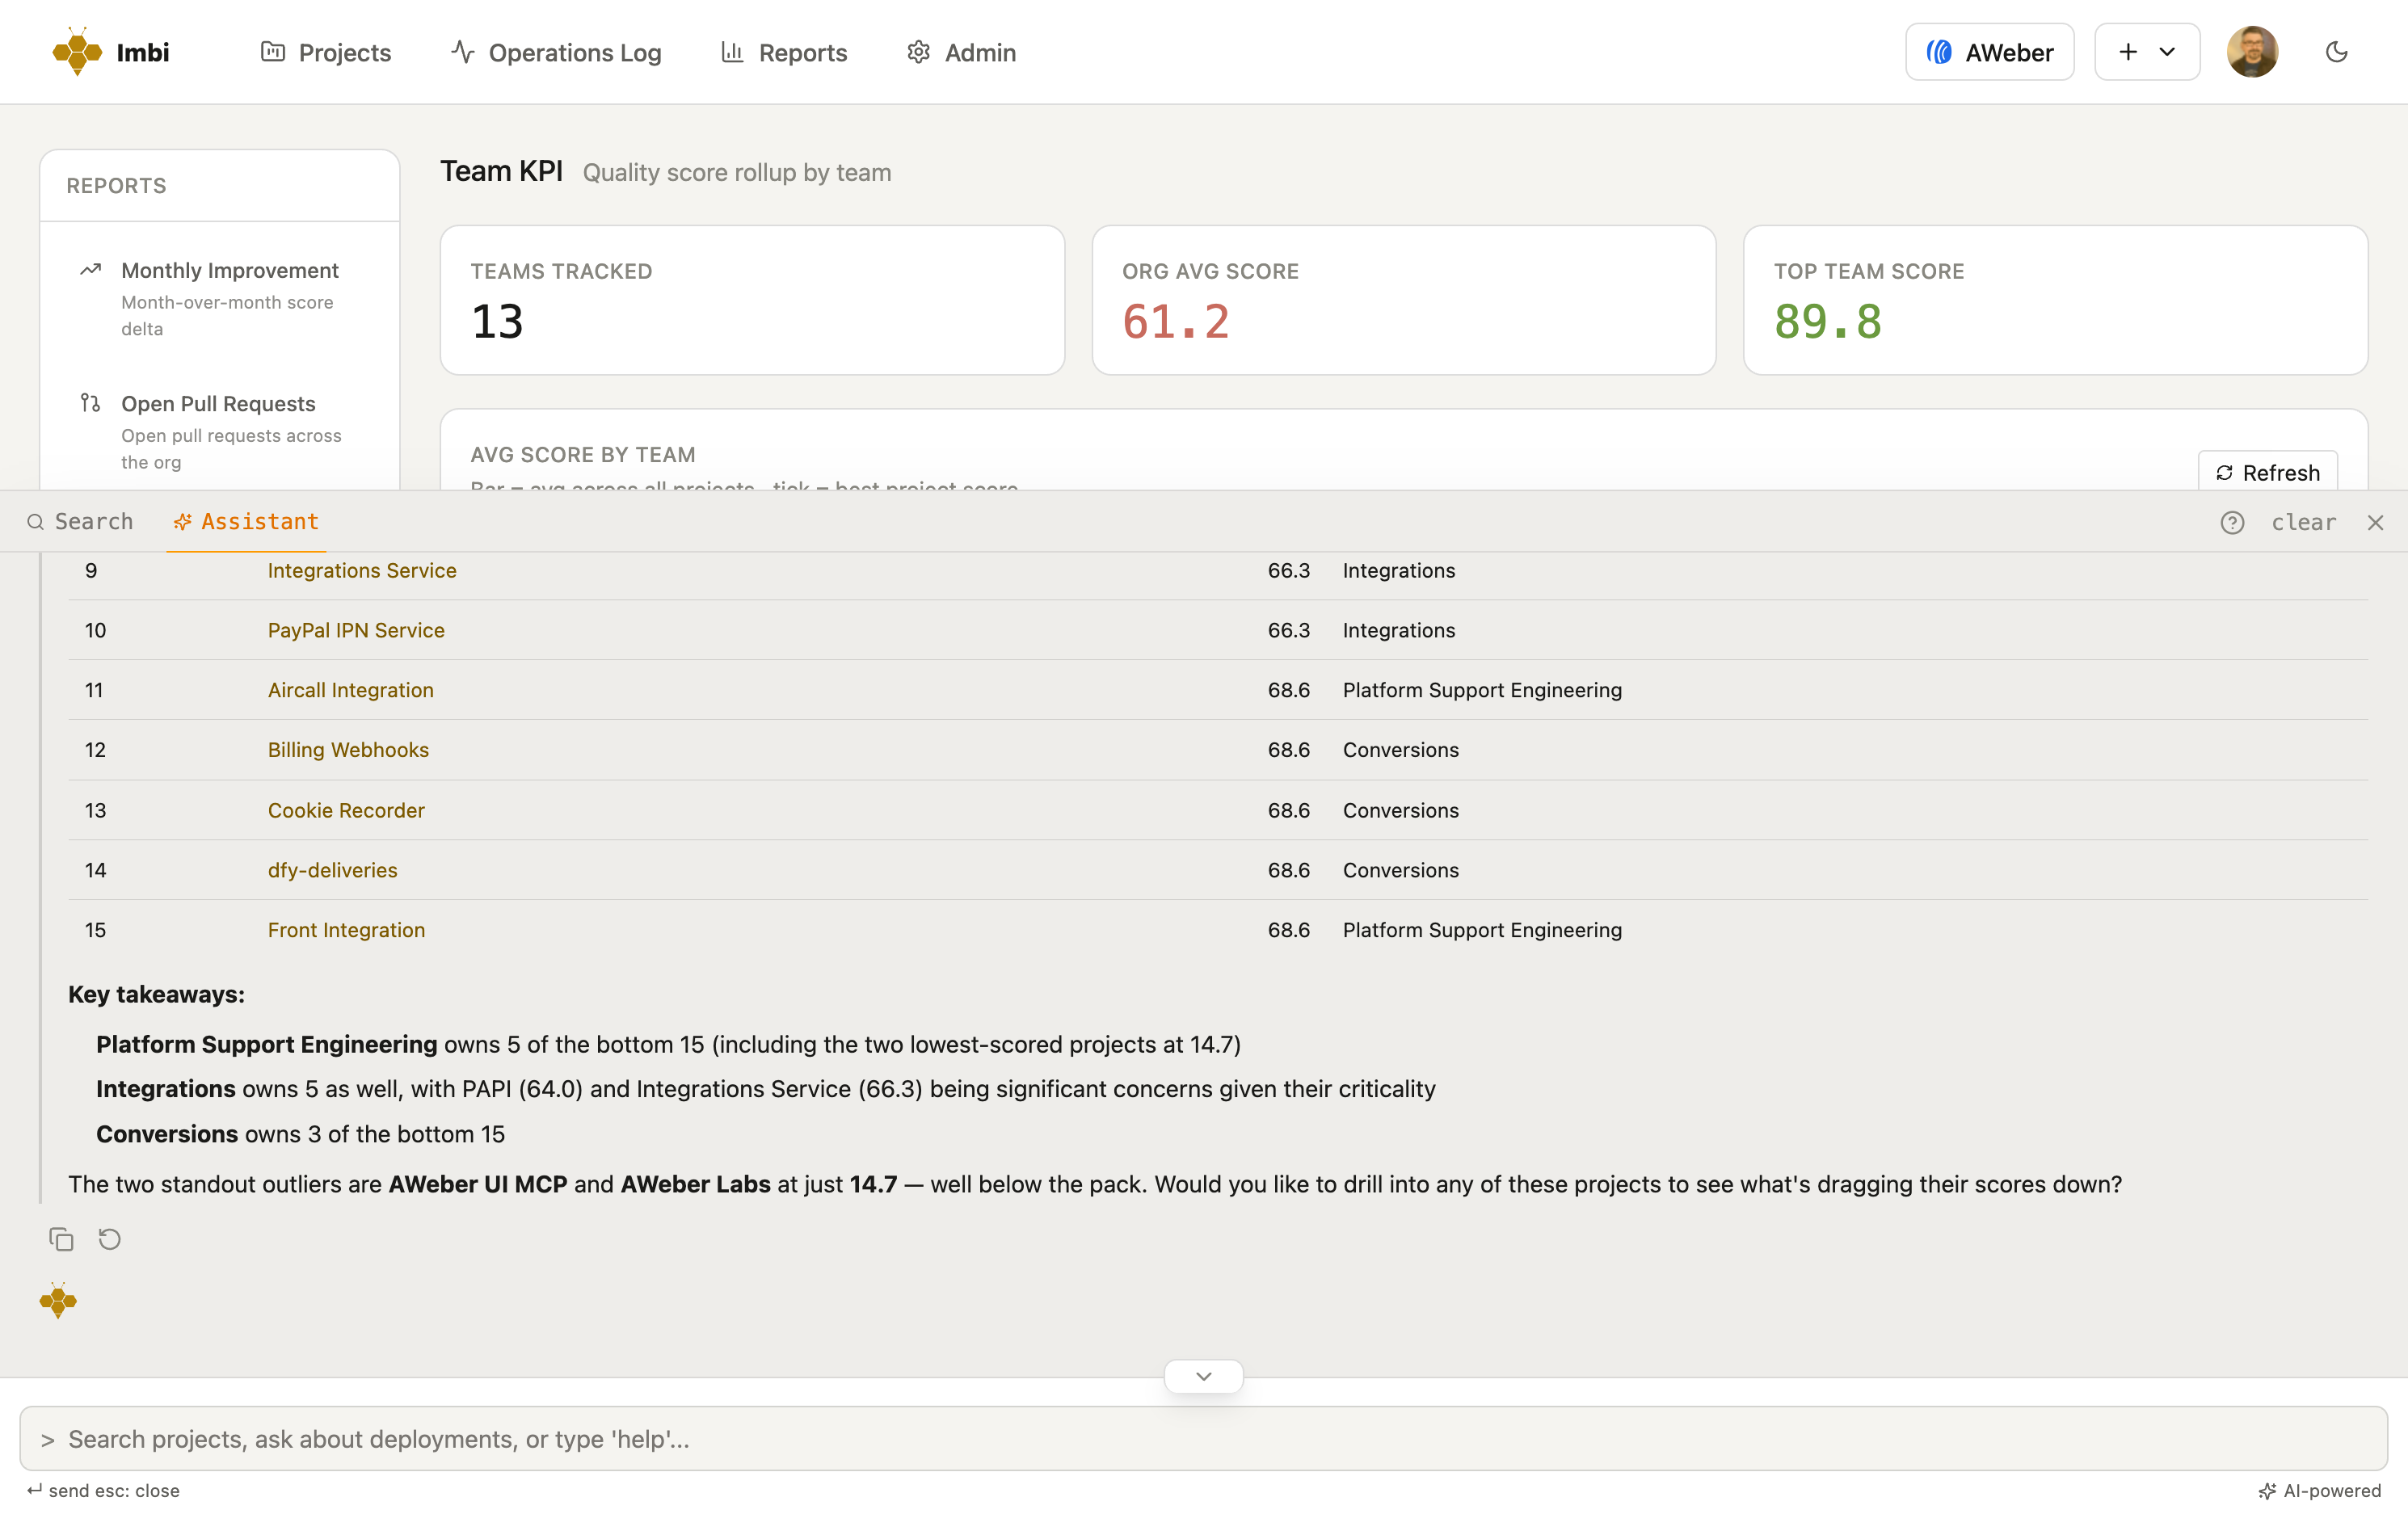Copy the assistant response

61,1239
